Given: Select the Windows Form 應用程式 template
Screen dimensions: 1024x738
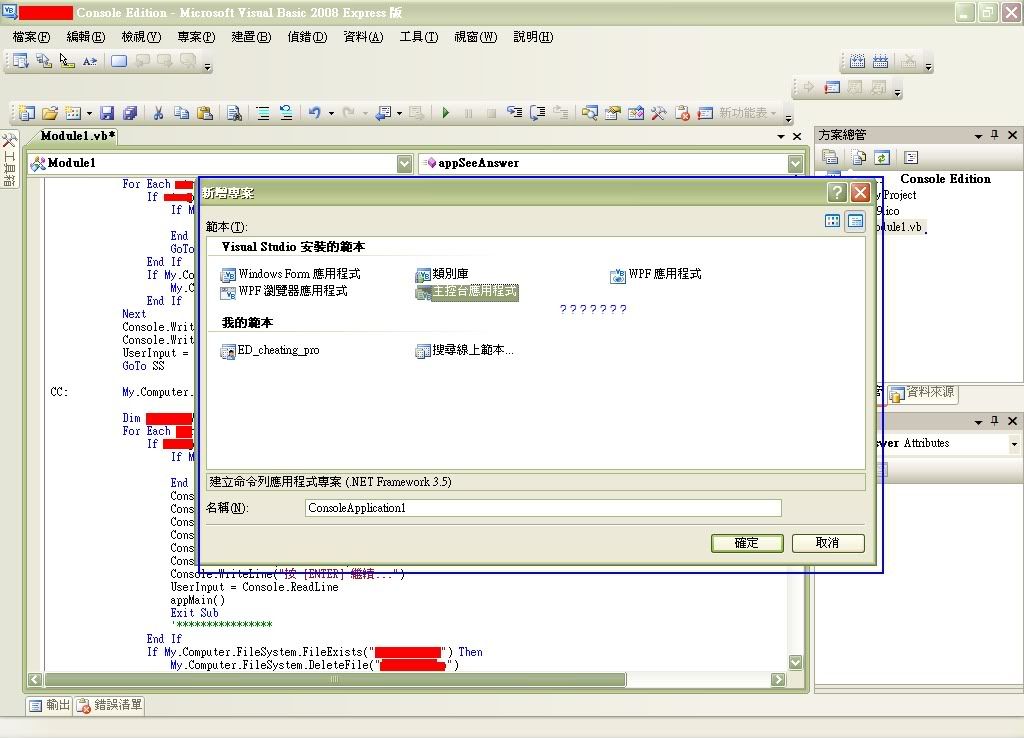Looking at the screenshot, I should (x=291, y=274).
